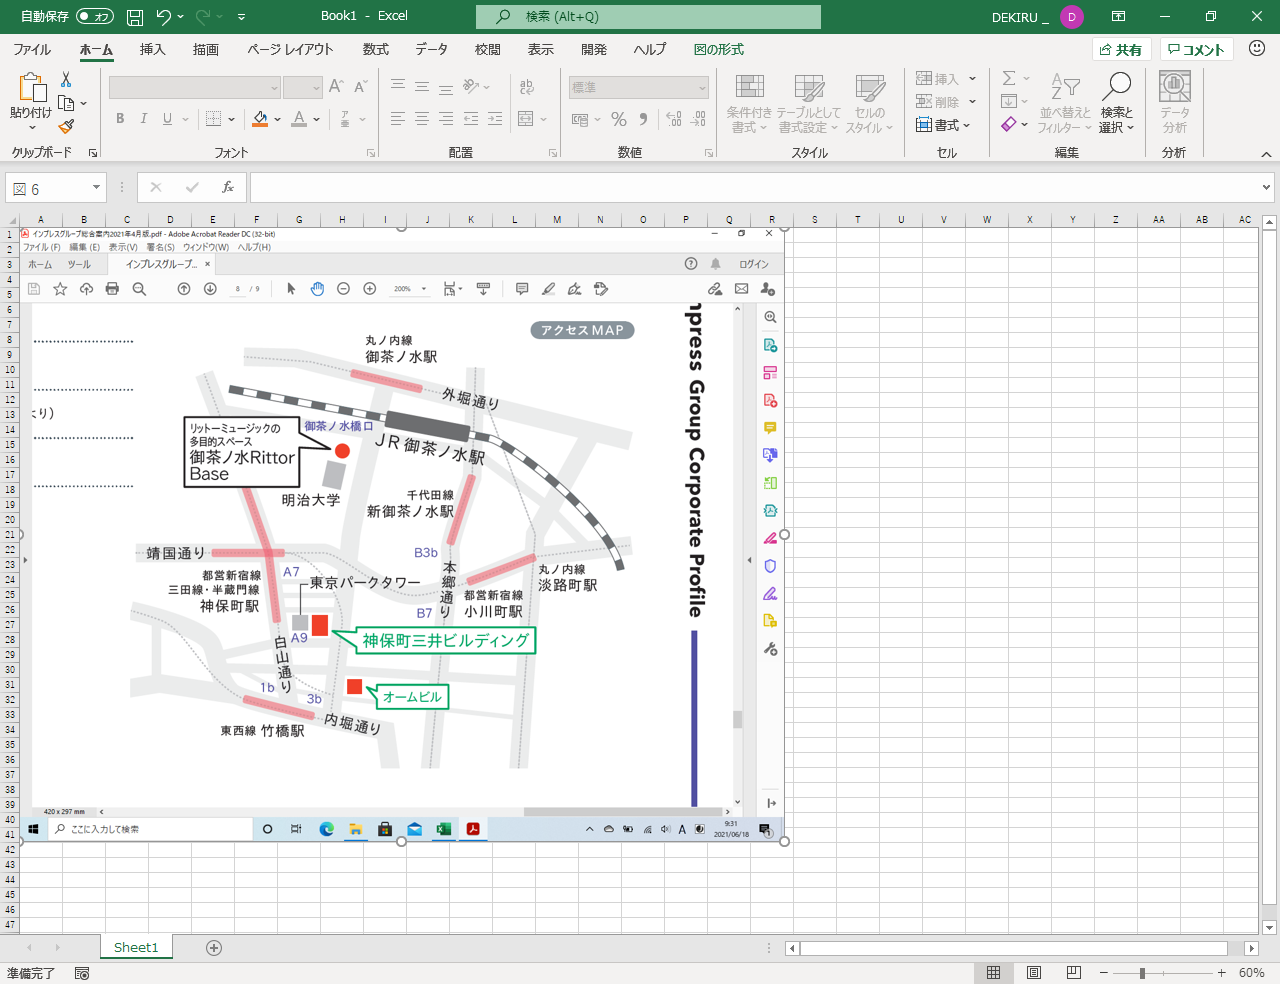Viewport: 1280px width, 984px height.
Task: Click the Format Painter brush icon
Action: point(66,126)
